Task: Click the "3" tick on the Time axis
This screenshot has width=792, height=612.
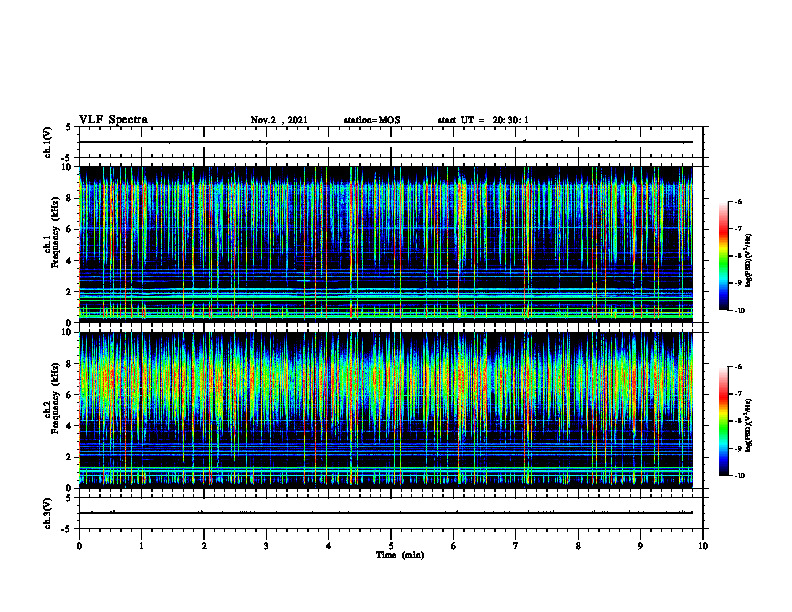Action: pos(266,546)
